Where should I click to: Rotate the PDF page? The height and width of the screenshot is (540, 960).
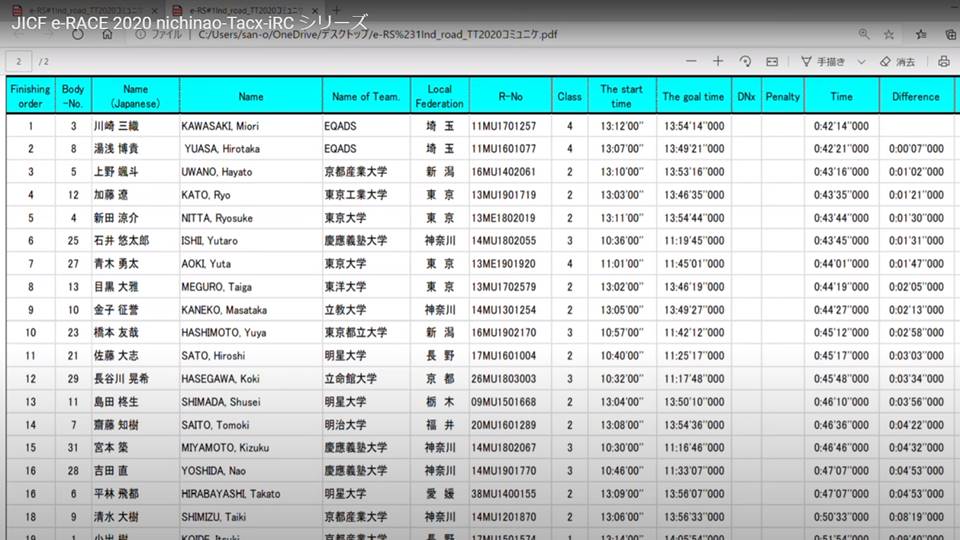click(745, 61)
